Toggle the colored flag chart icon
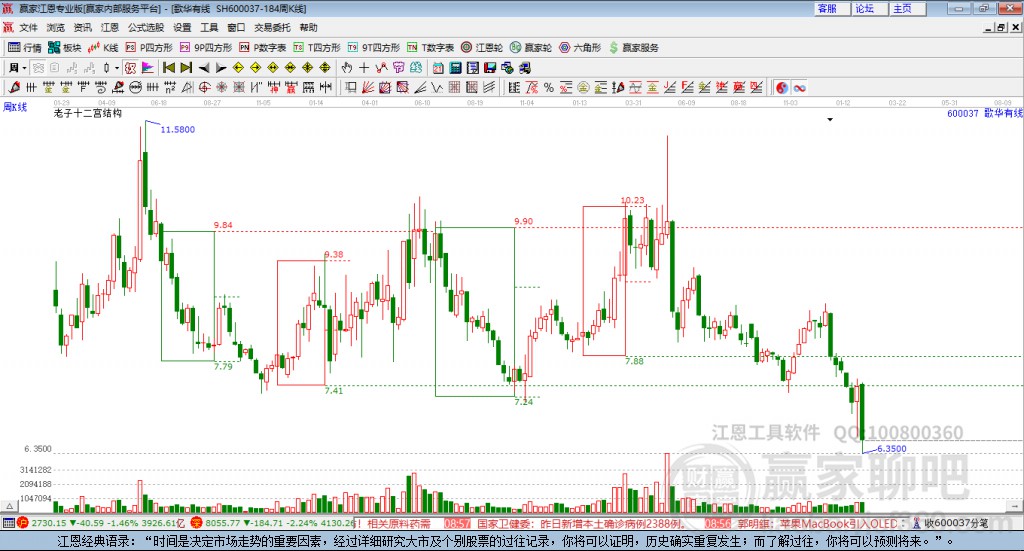The height and width of the screenshot is (551, 1024). click(x=148, y=68)
